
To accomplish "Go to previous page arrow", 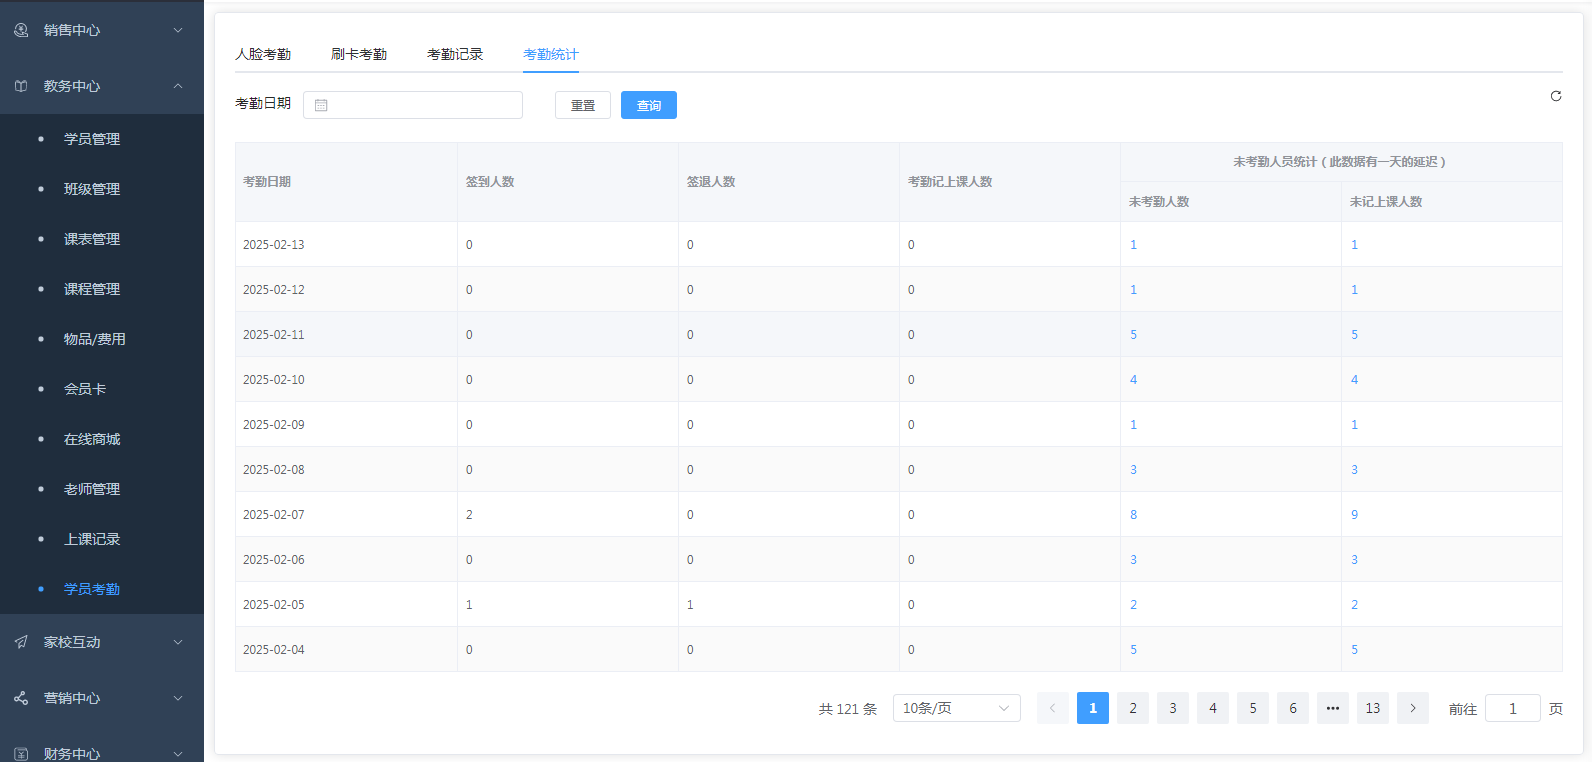I will [x=1053, y=708].
